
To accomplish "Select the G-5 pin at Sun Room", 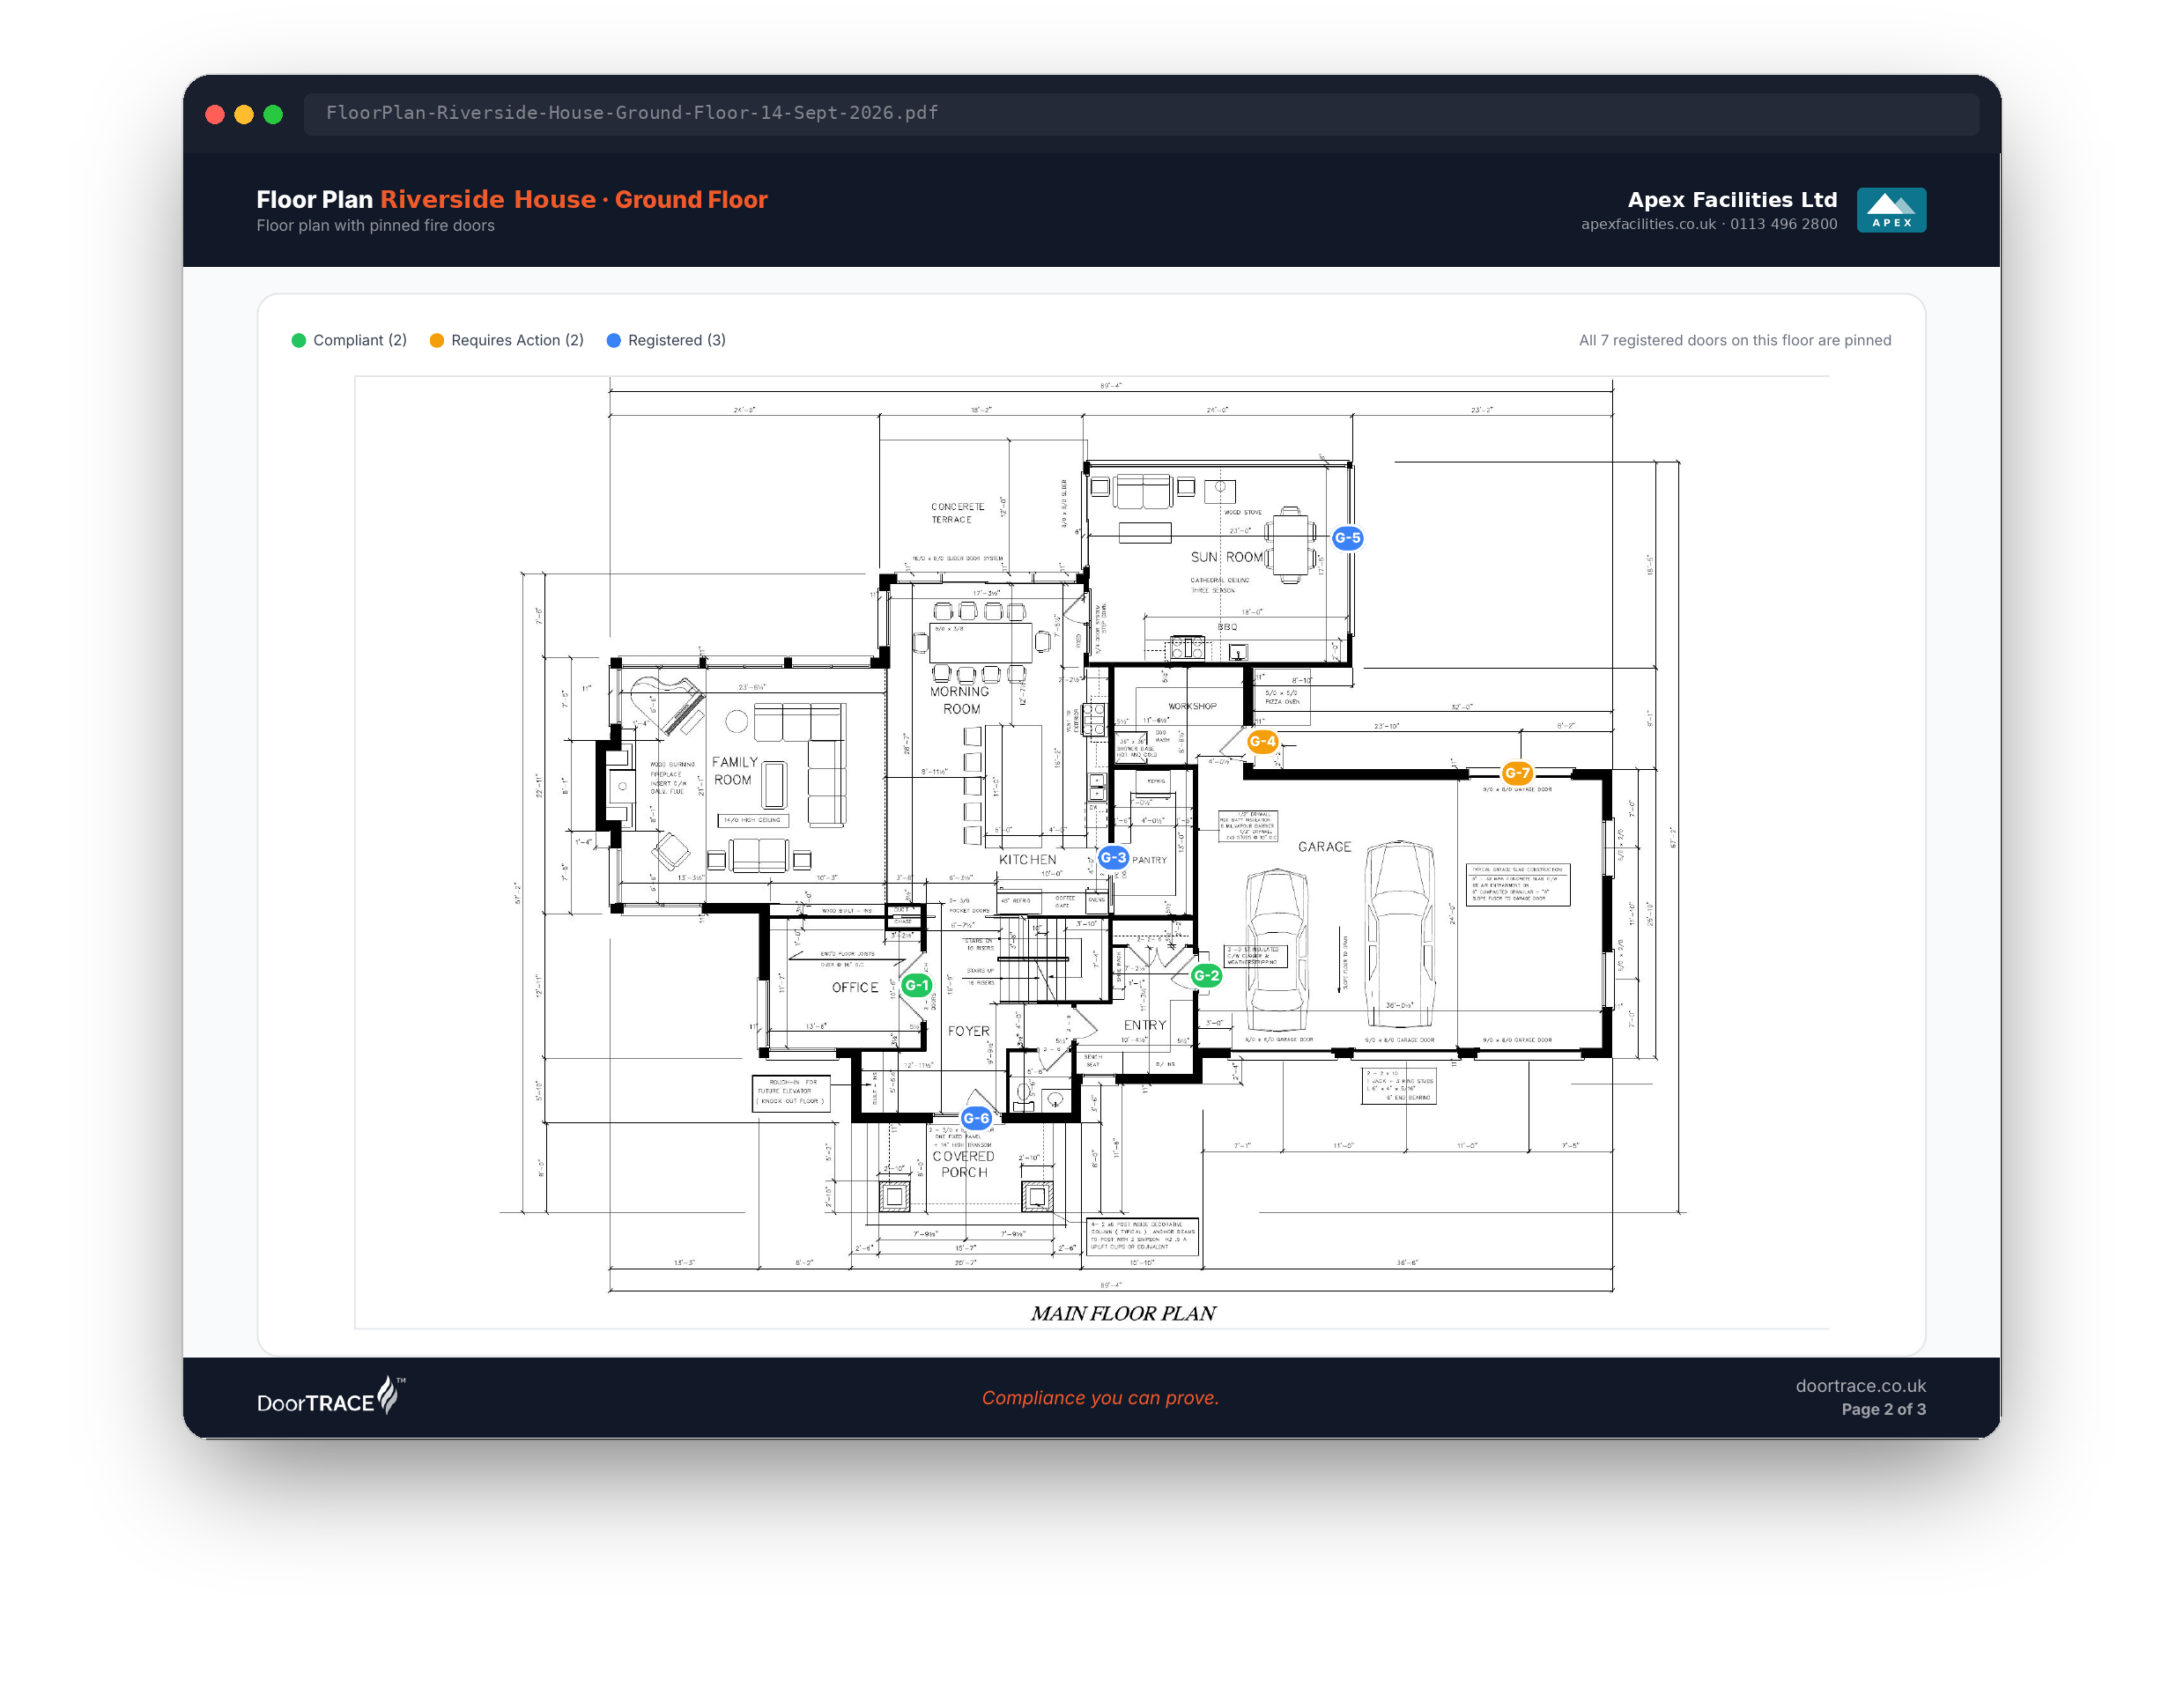I will point(1347,537).
